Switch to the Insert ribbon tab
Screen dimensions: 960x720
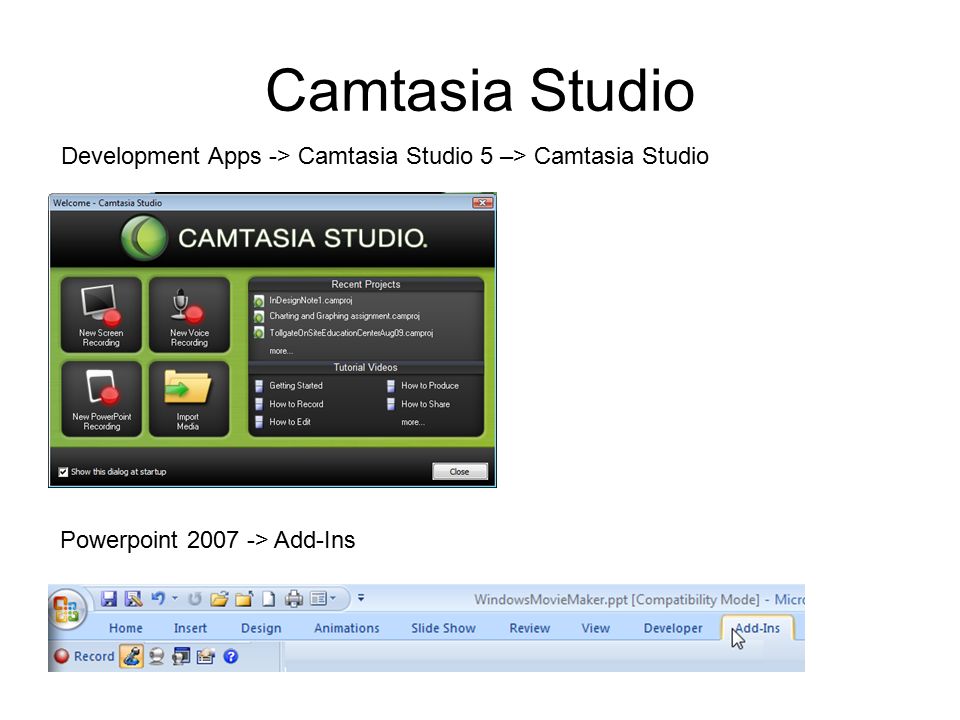(x=190, y=628)
